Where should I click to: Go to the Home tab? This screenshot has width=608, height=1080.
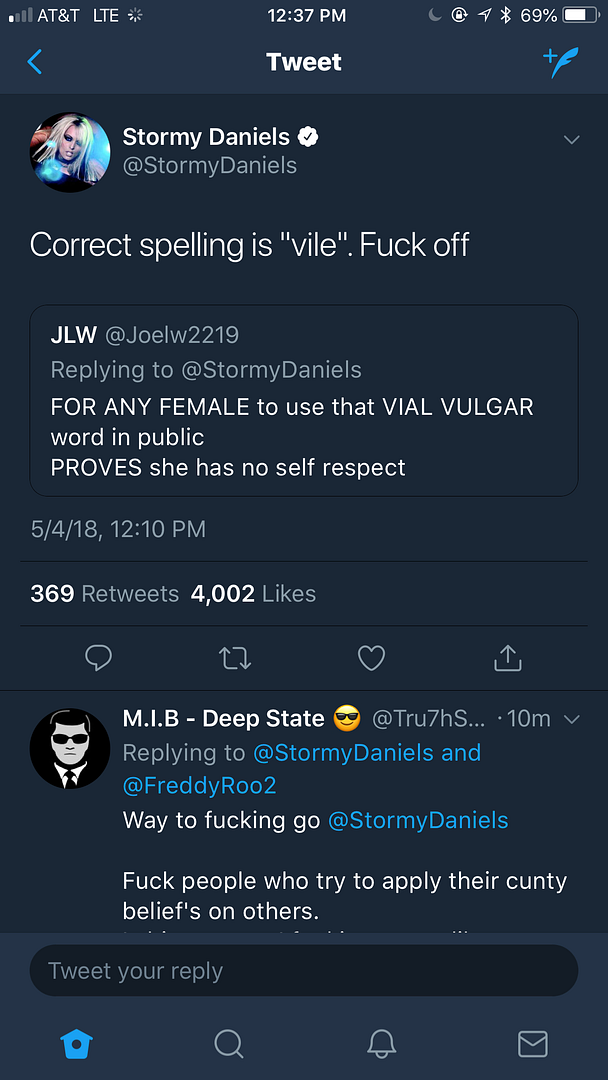pyautogui.click(x=77, y=1044)
